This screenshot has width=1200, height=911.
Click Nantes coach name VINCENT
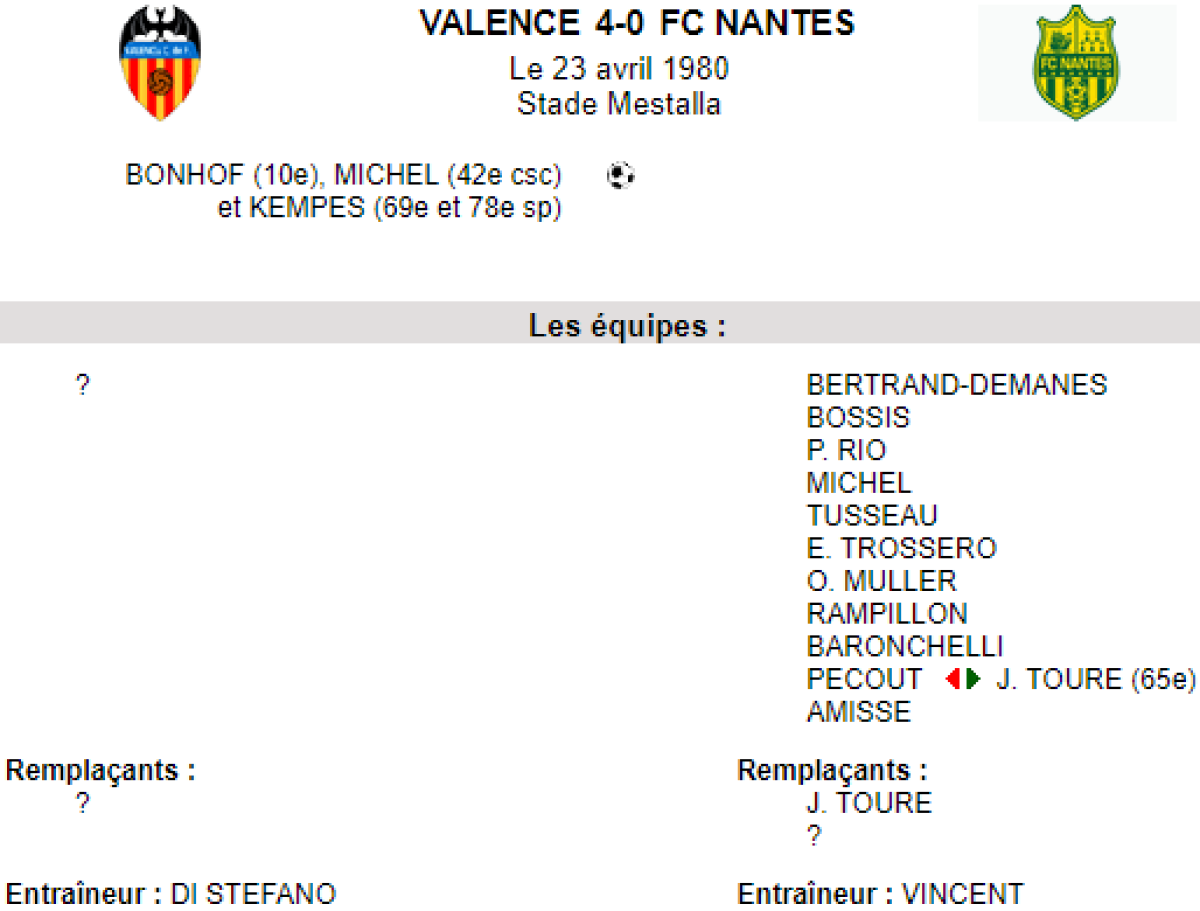(962, 894)
